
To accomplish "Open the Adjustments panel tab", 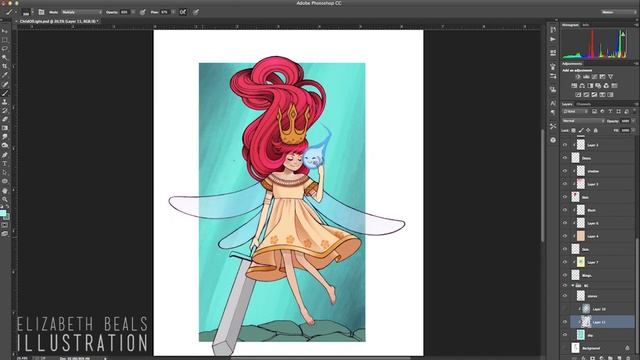I will [x=572, y=64].
